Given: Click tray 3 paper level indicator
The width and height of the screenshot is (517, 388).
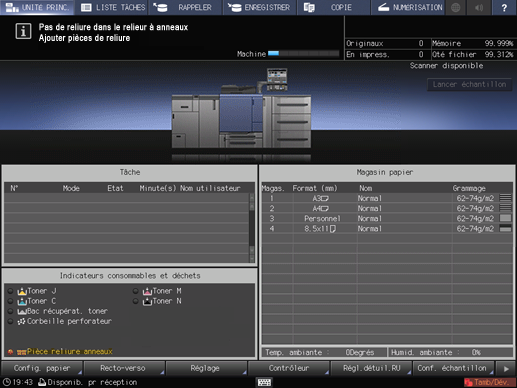Looking at the screenshot, I should pyautogui.click(x=505, y=218).
